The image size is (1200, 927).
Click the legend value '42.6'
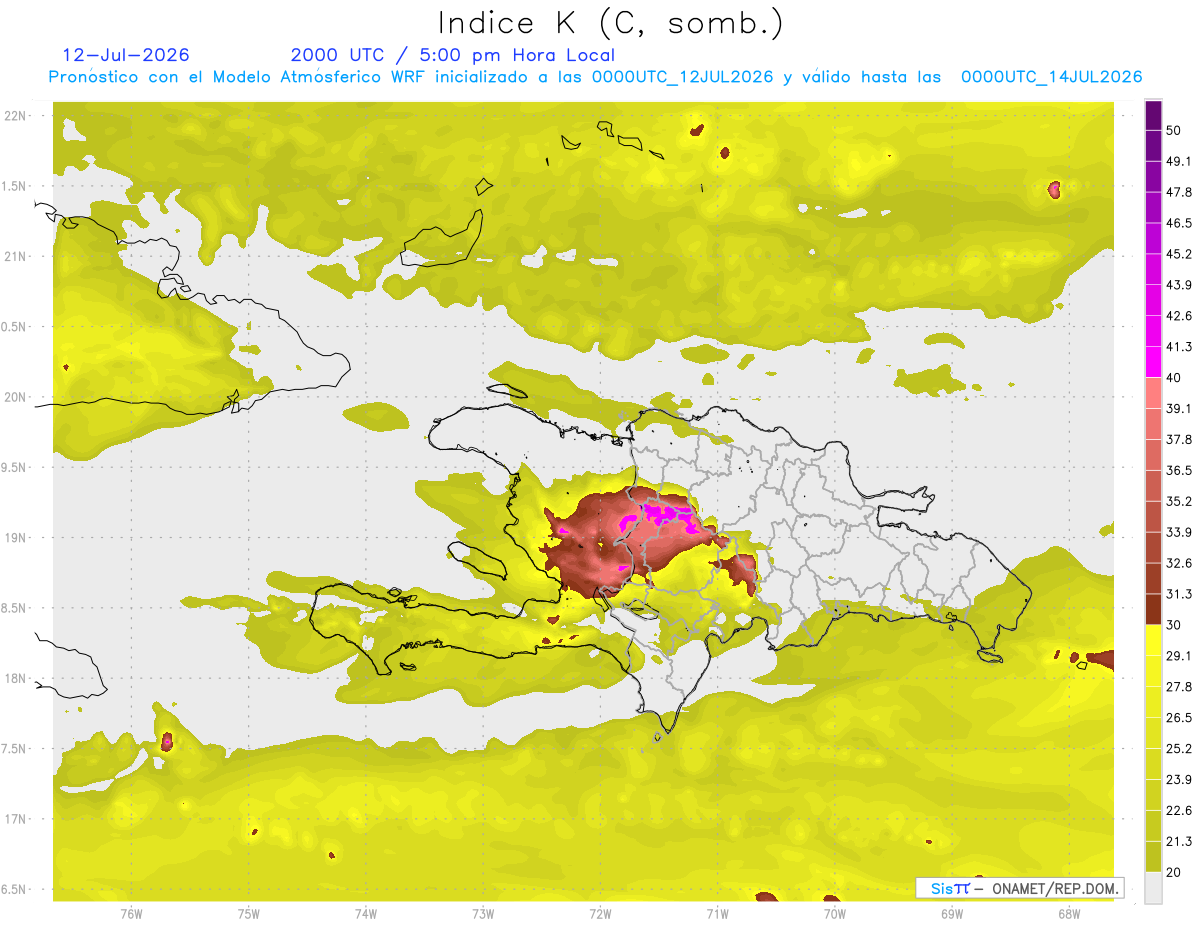(1179, 316)
